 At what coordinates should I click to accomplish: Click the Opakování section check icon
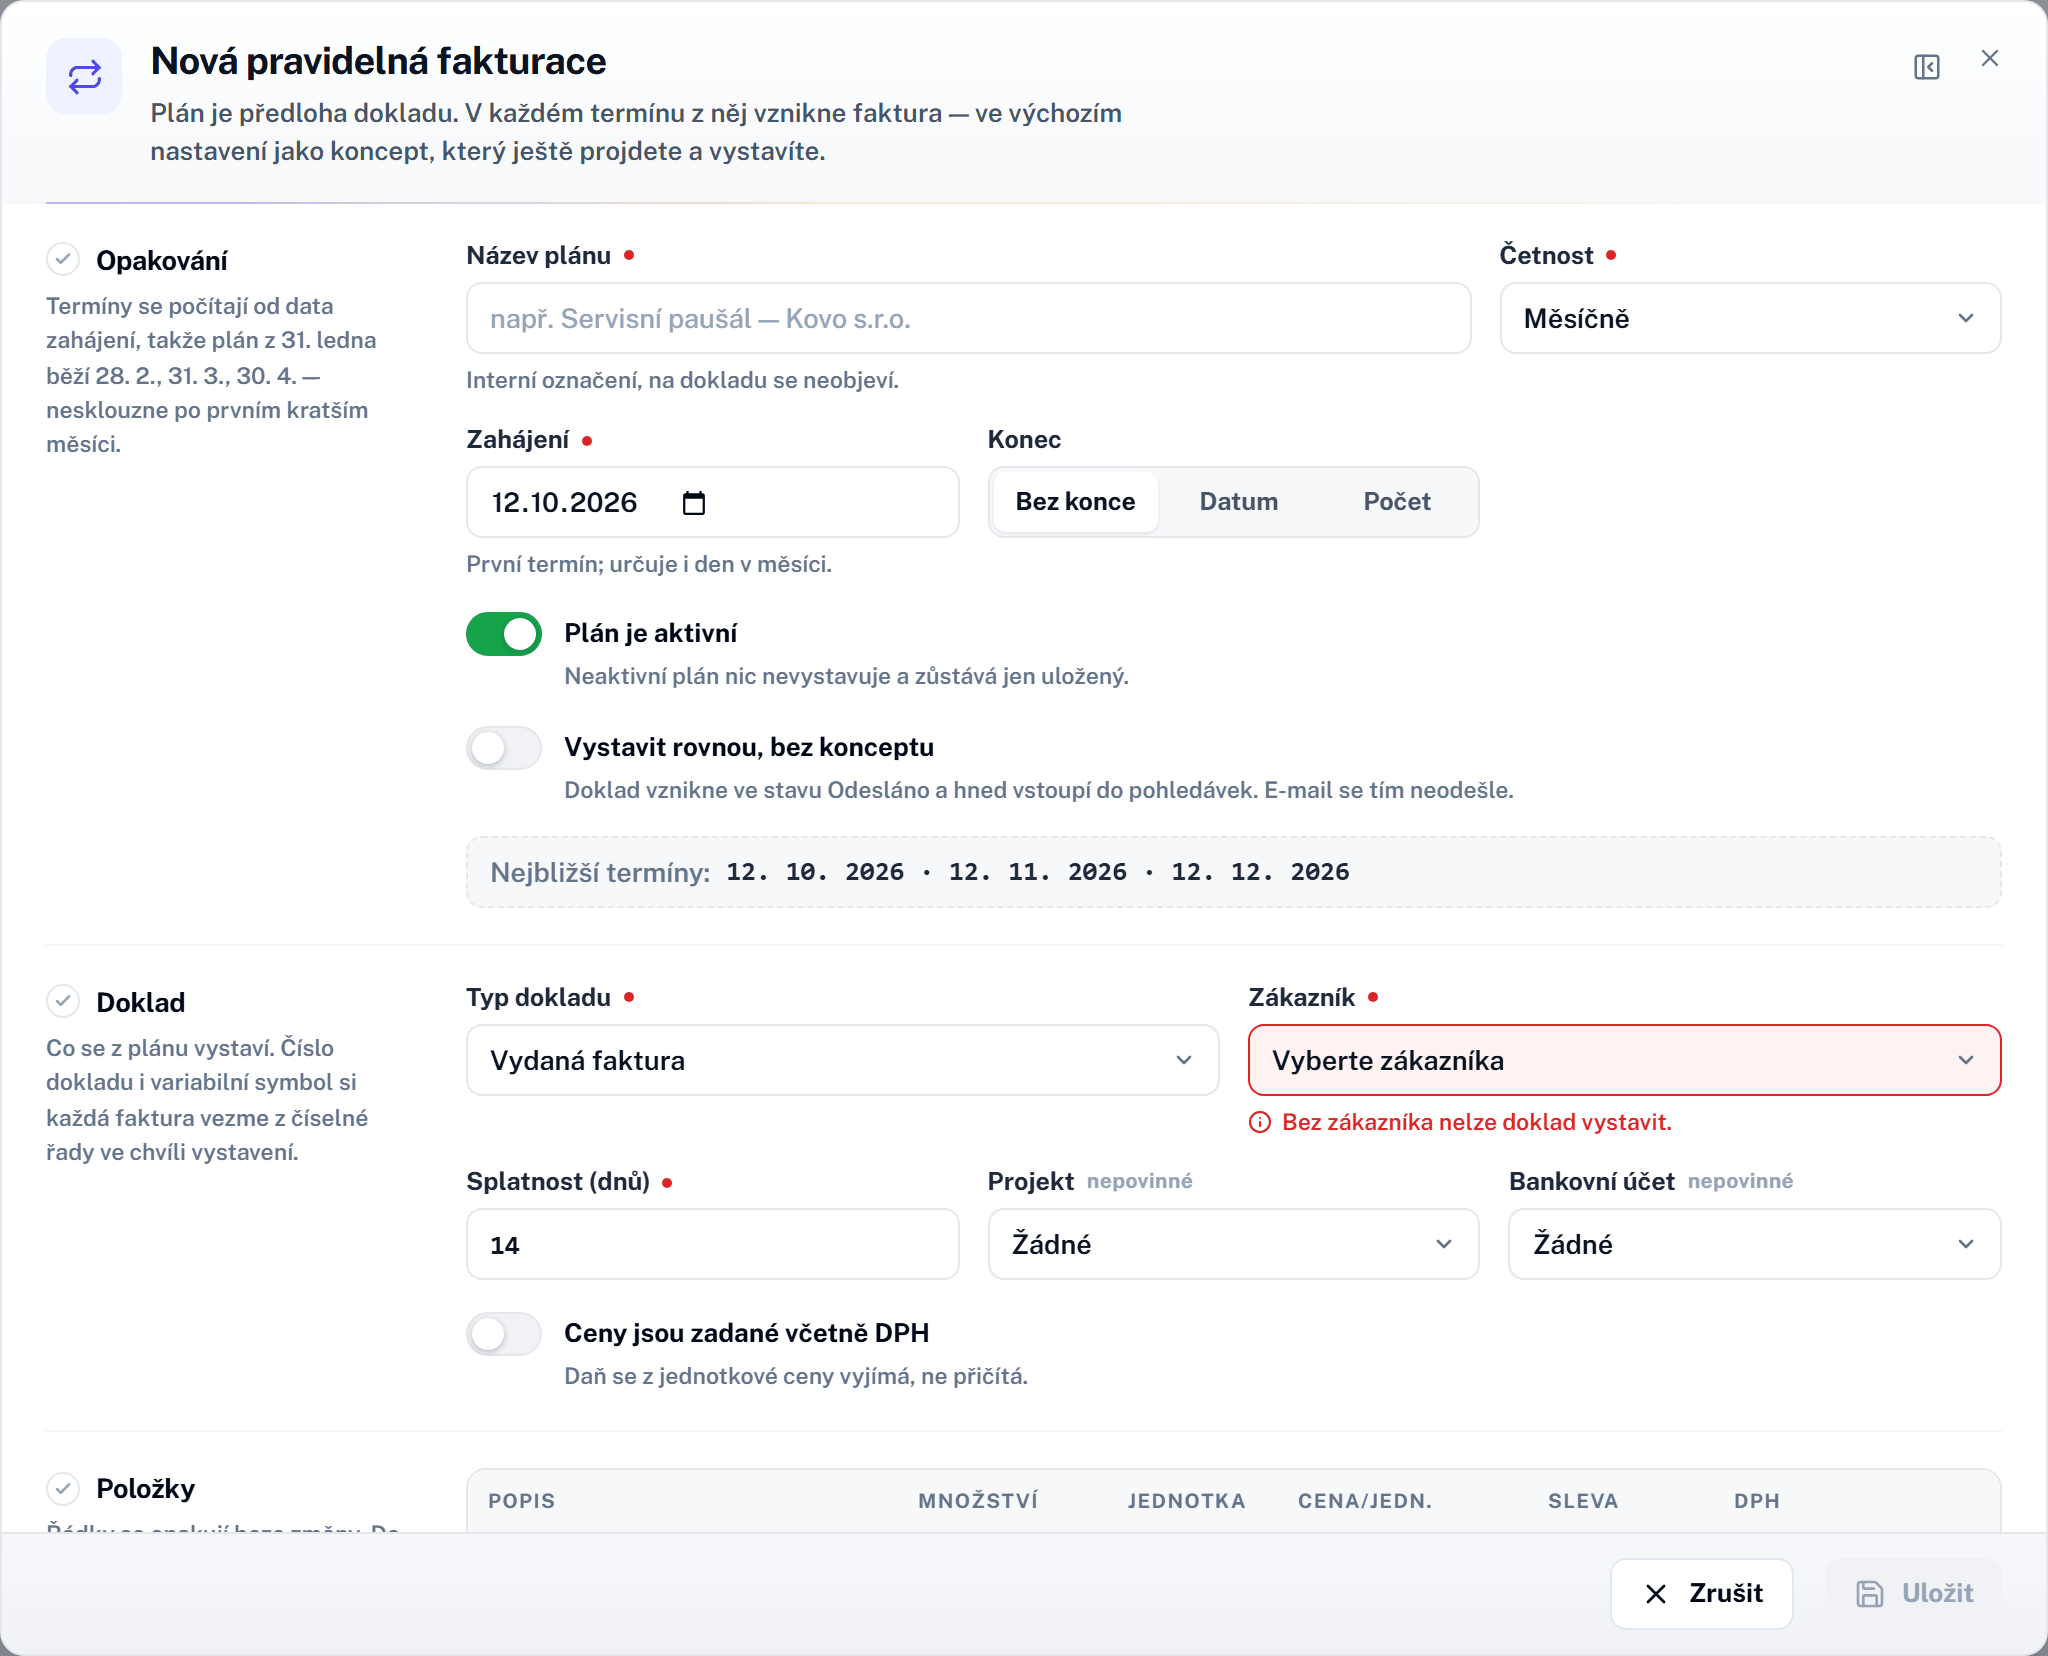point(63,260)
